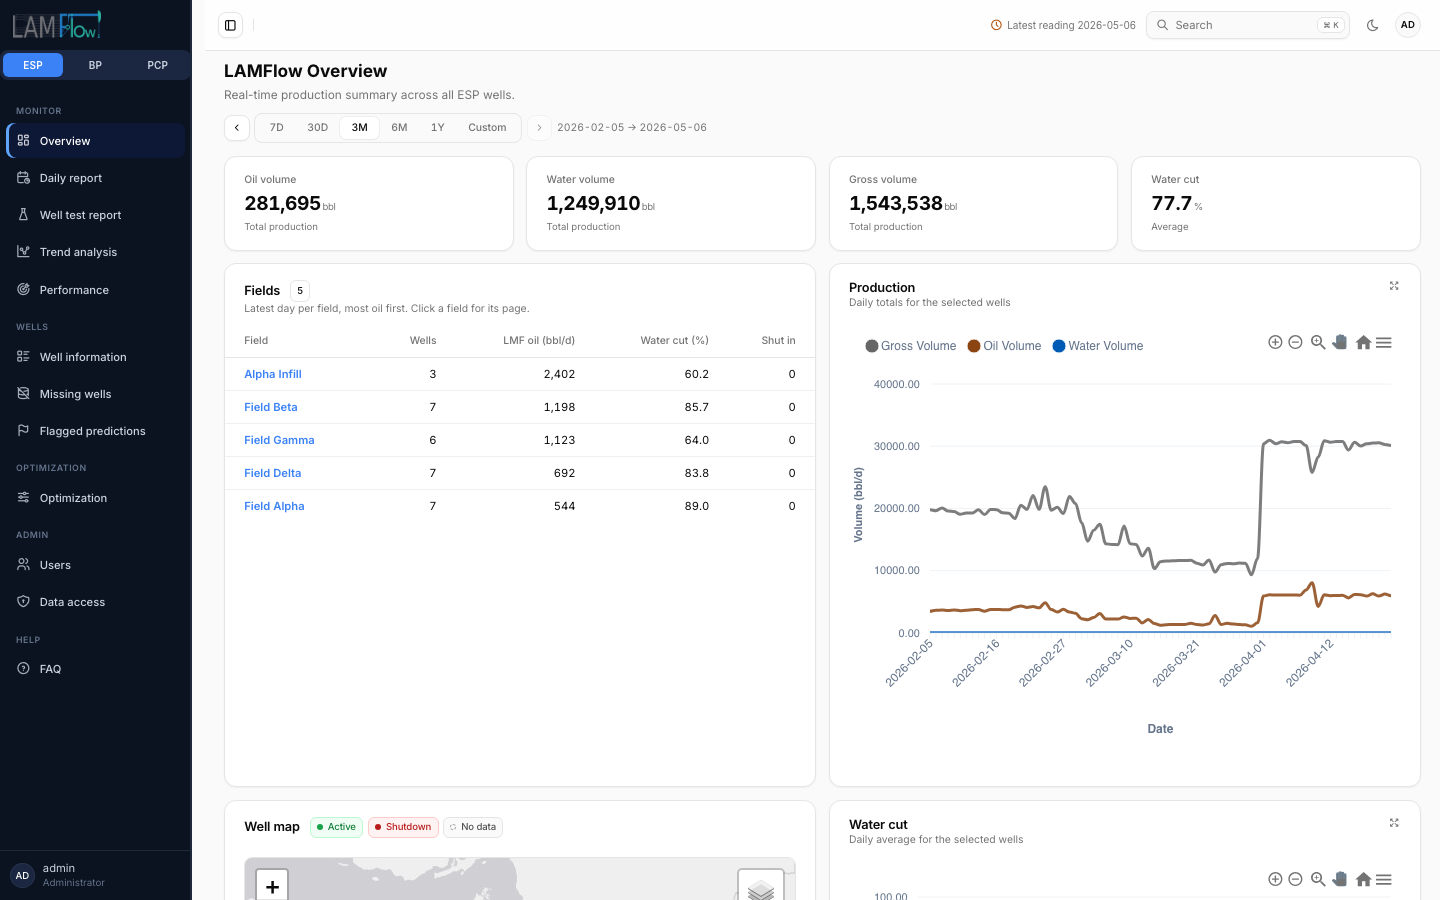
Task: Open Missing wells page
Action: (96, 394)
